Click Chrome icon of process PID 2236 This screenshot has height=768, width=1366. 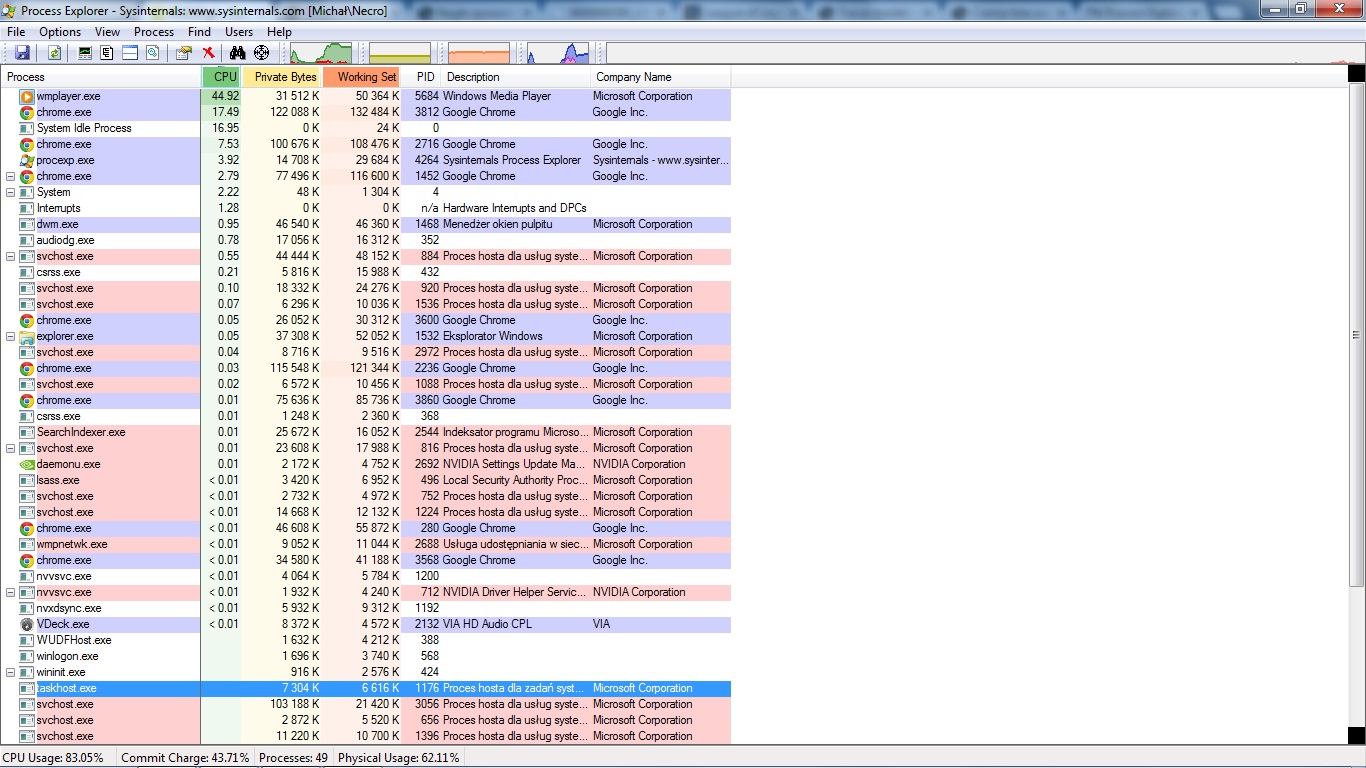point(27,368)
